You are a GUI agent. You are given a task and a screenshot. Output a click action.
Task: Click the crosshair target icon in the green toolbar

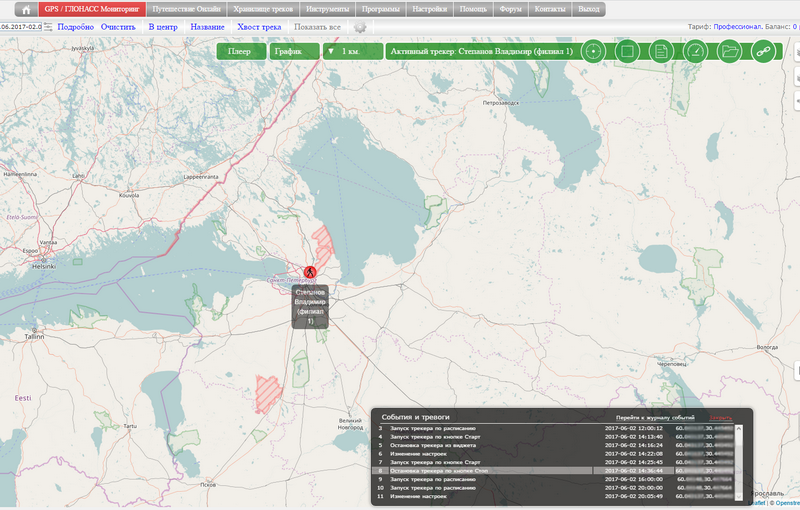[x=593, y=50]
